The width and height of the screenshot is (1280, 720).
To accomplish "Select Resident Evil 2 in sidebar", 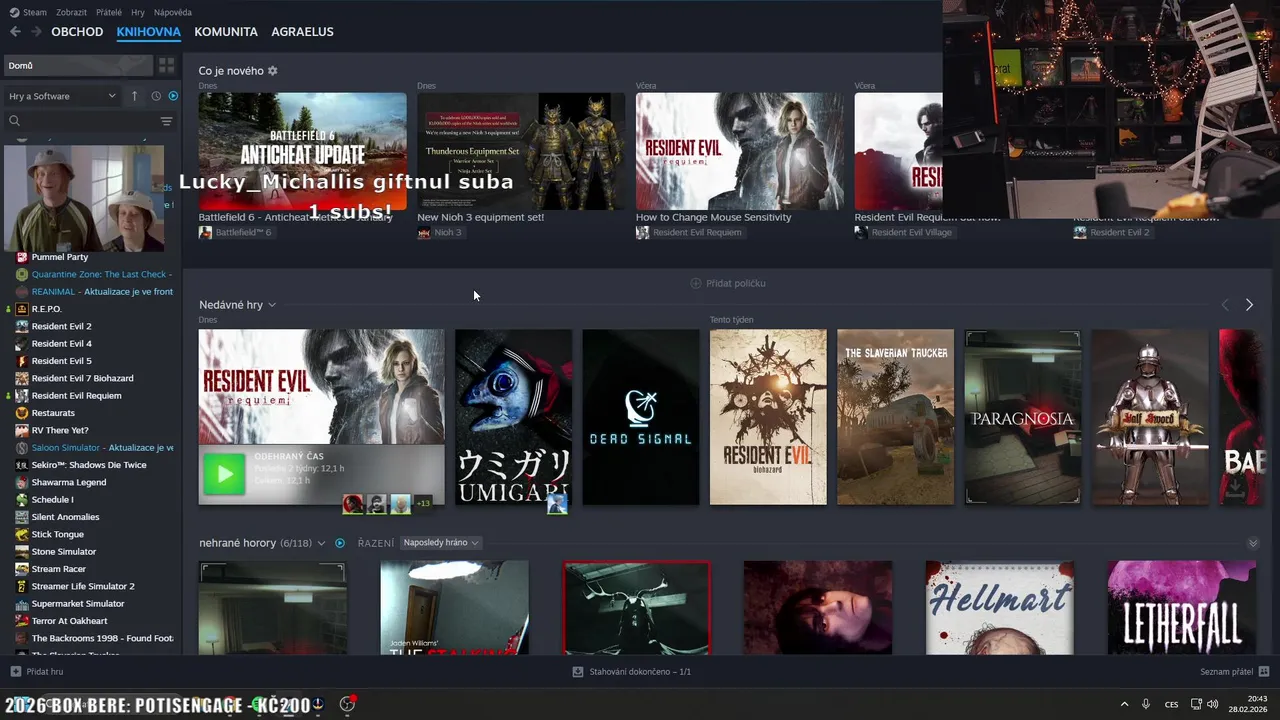I will (61, 326).
